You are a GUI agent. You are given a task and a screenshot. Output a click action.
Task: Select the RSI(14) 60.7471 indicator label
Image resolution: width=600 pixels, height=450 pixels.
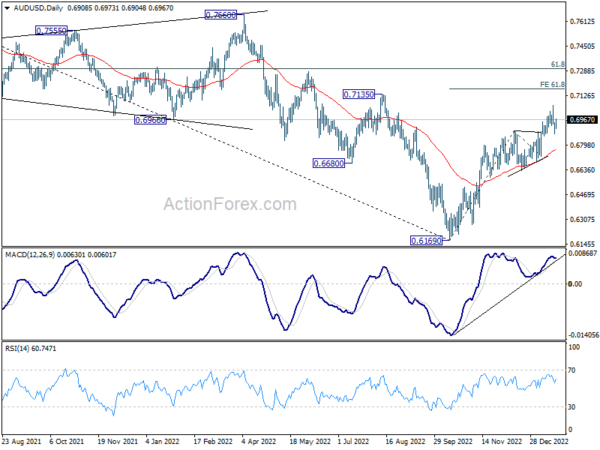coord(31,349)
